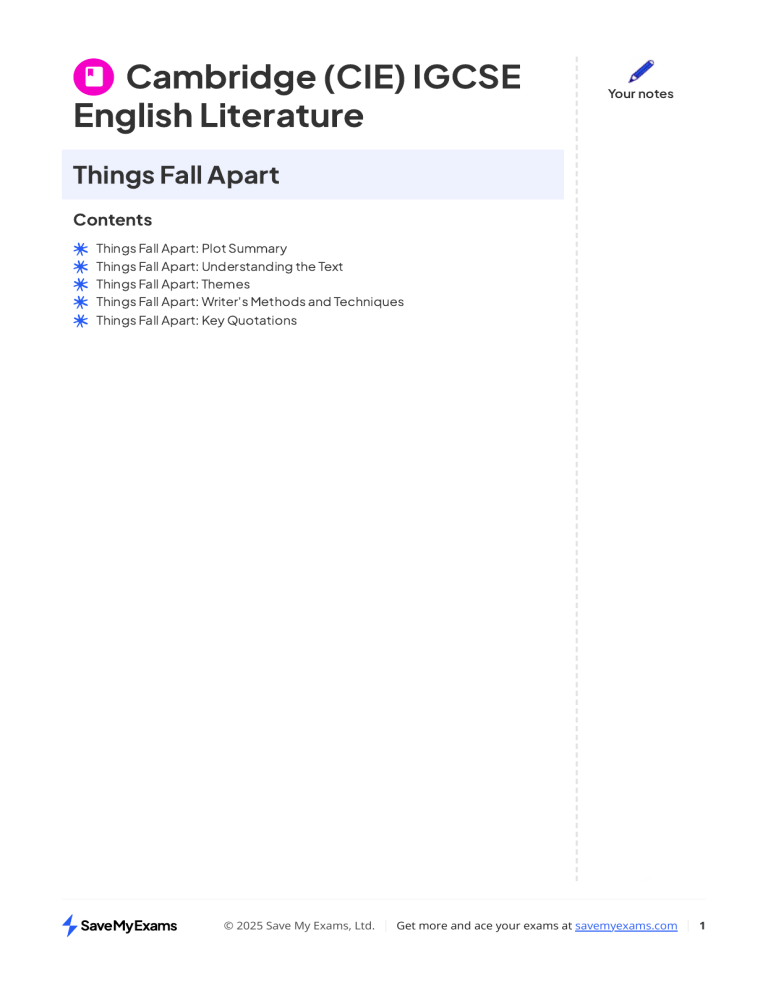The image size is (768, 994).
Task: Click the Cambridge (CIE) IGCSE English Literature title
Action: (297, 96)
